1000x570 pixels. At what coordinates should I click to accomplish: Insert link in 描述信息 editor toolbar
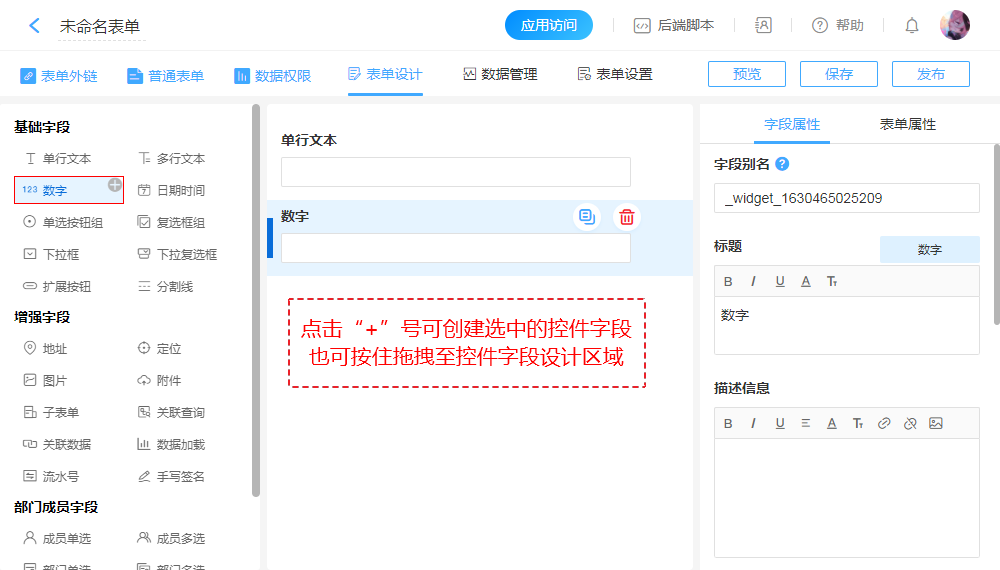pyautogui.click(x=883, y=423)
